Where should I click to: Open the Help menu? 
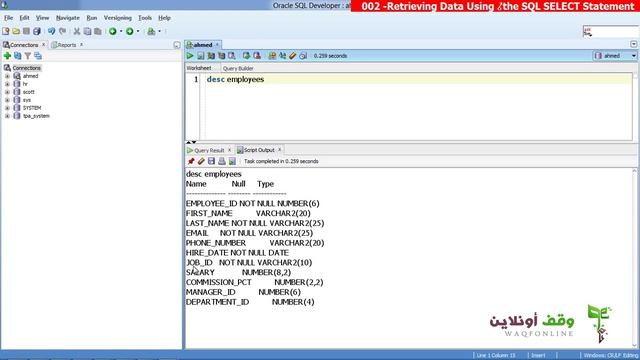tap(164, 18)
